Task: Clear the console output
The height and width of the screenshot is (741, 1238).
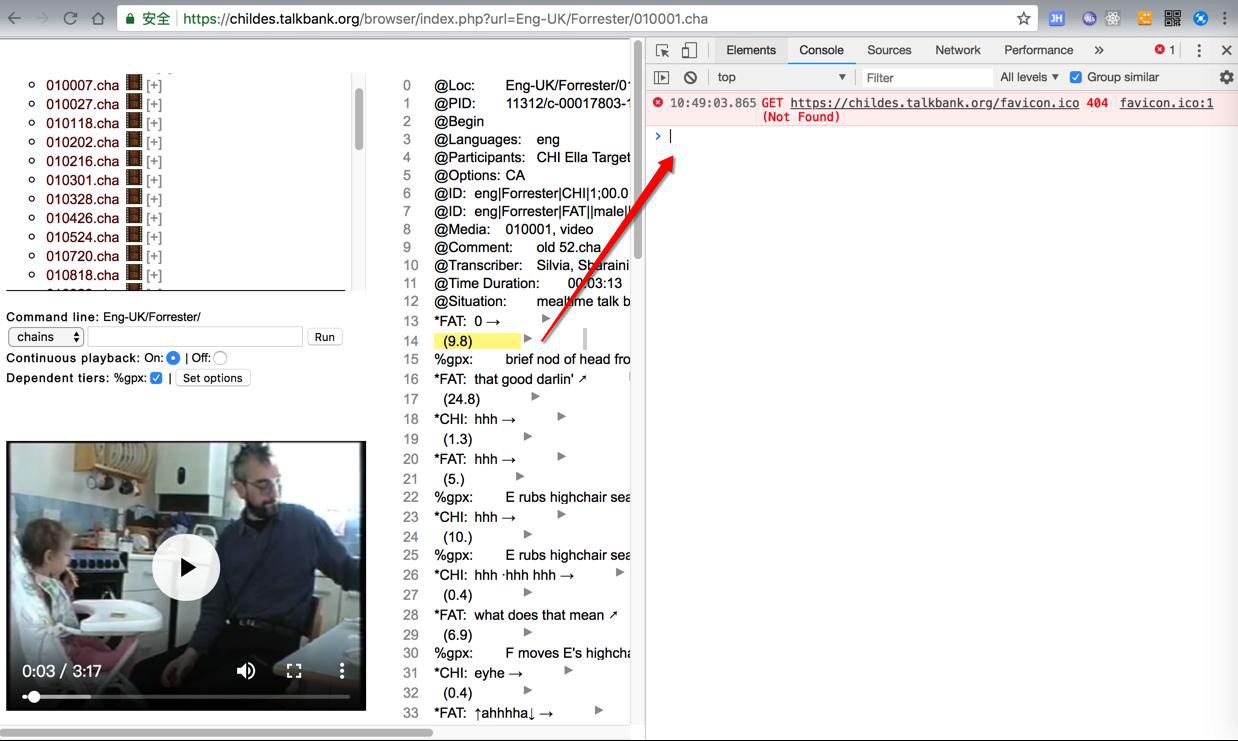Action: point(690,77)
